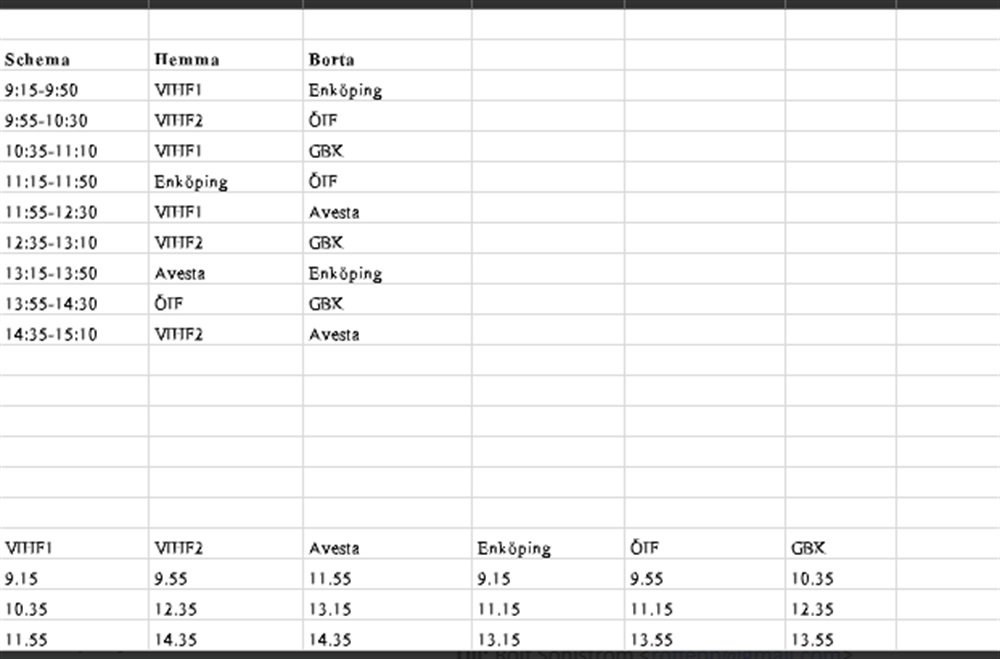Select the Hemma column header cell
This screenshot has height=659, width=1000.
(186, 60)
